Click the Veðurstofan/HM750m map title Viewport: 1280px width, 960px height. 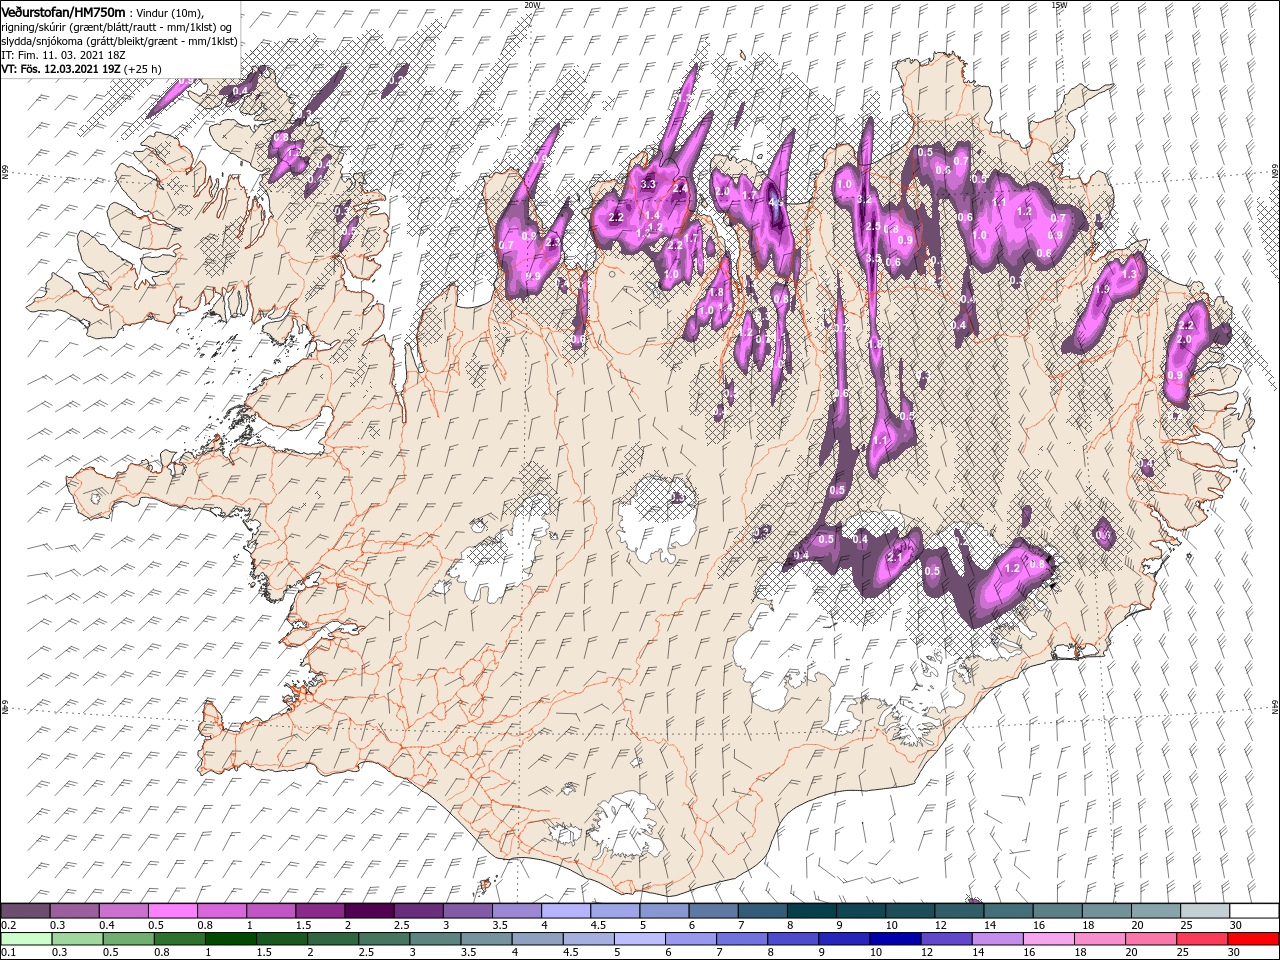click(x=63, y=12)
